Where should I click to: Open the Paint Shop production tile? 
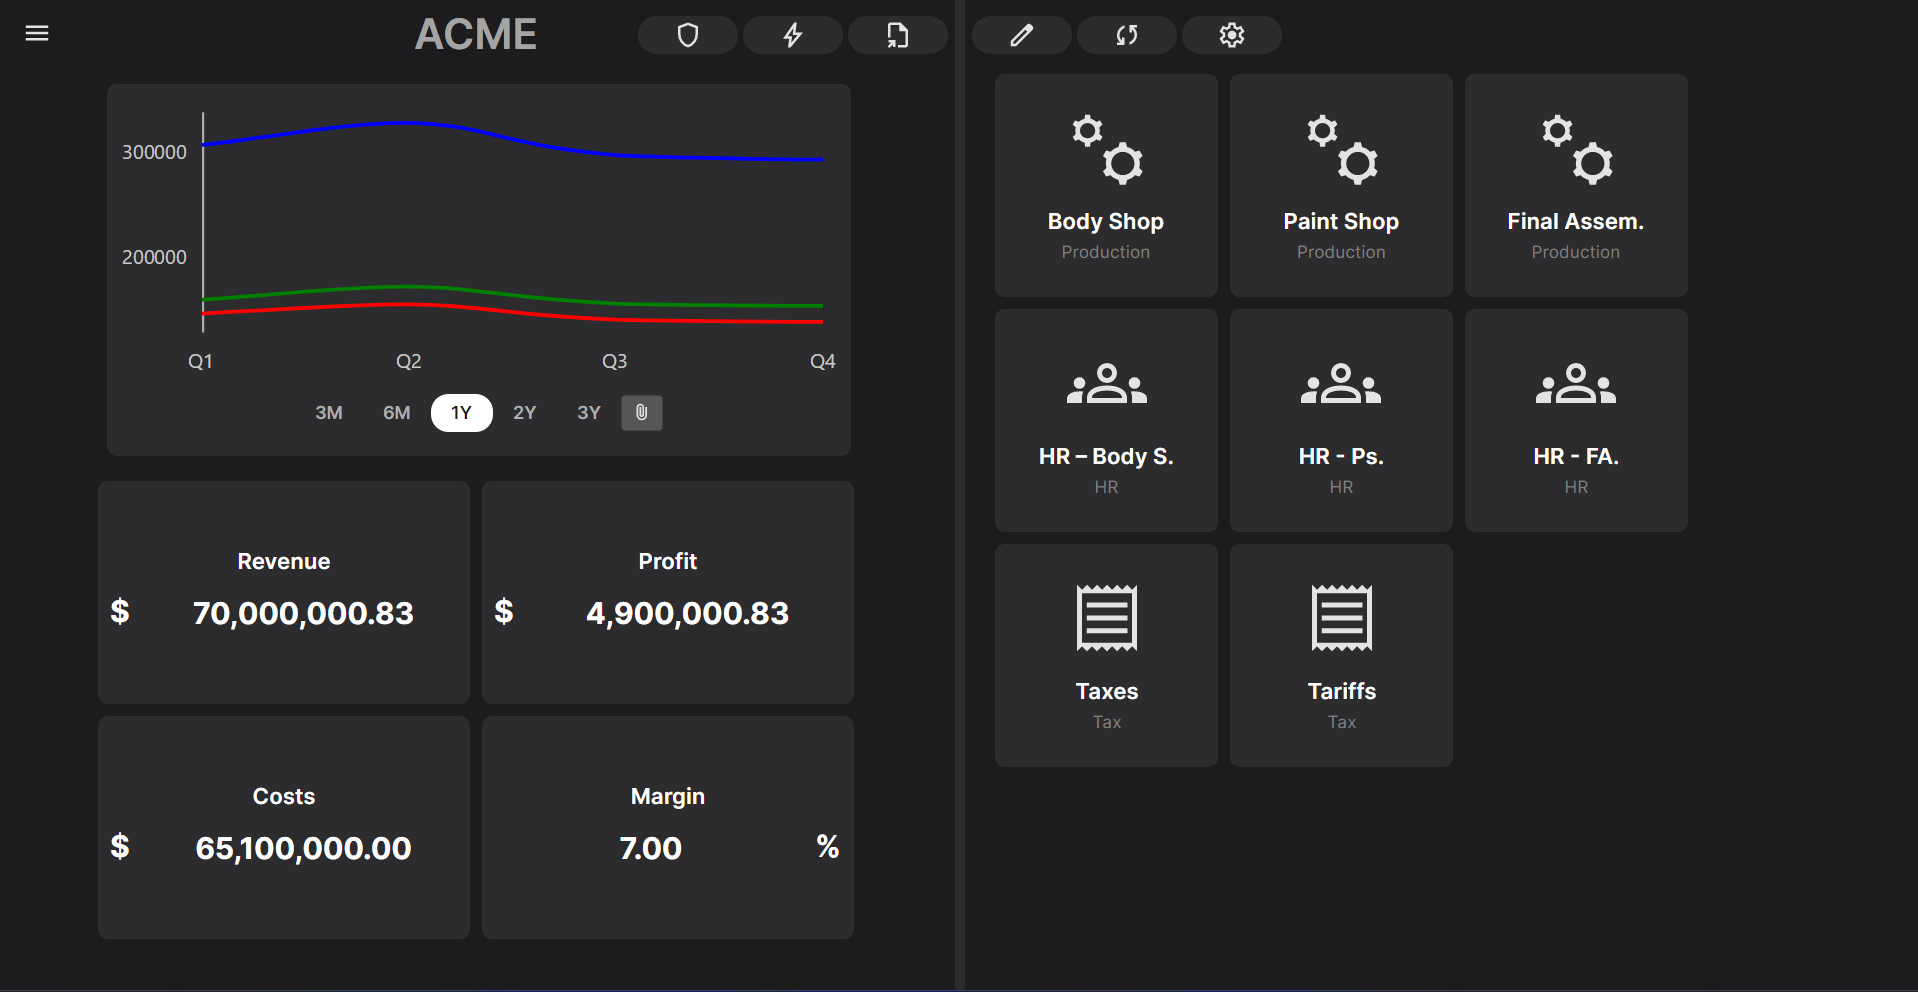[x=1341, y=186]
